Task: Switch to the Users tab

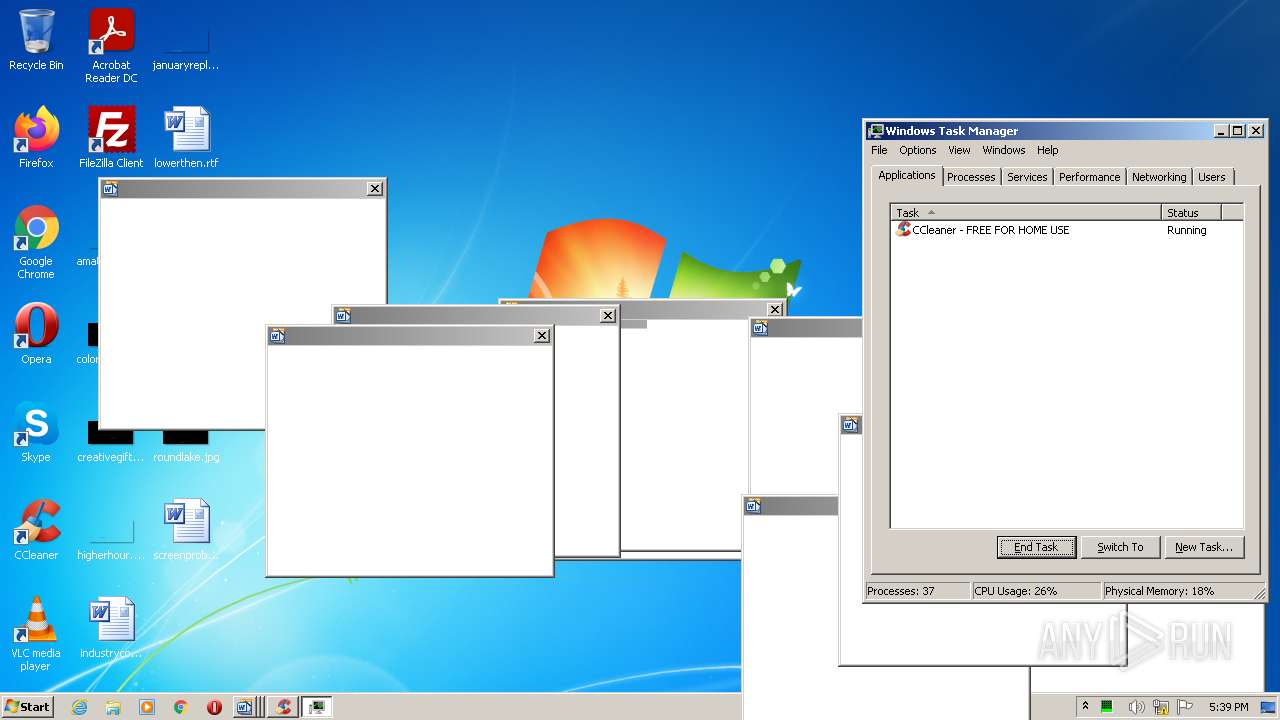Action: click(1211, 177)
